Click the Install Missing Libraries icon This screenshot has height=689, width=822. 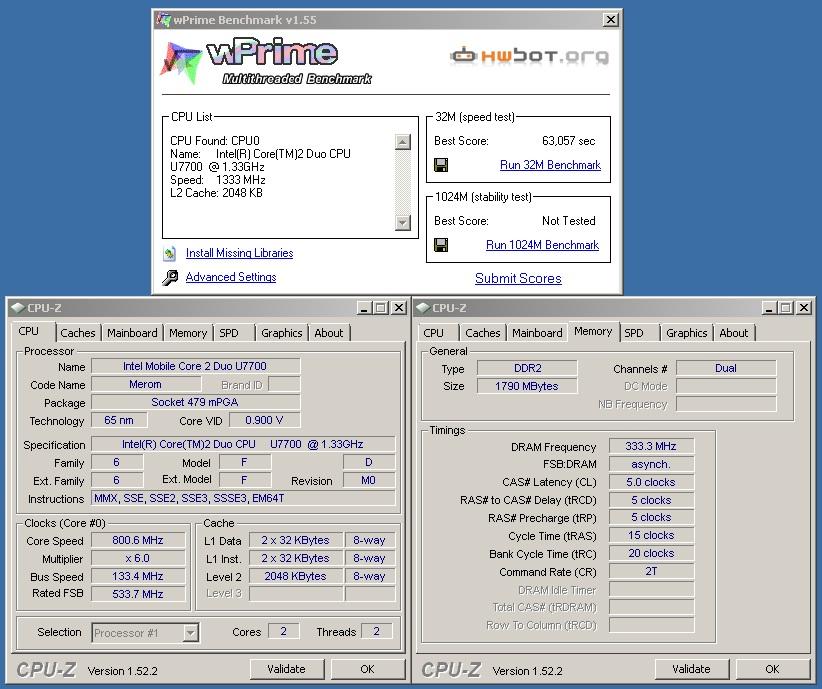(x=169, y=254)
